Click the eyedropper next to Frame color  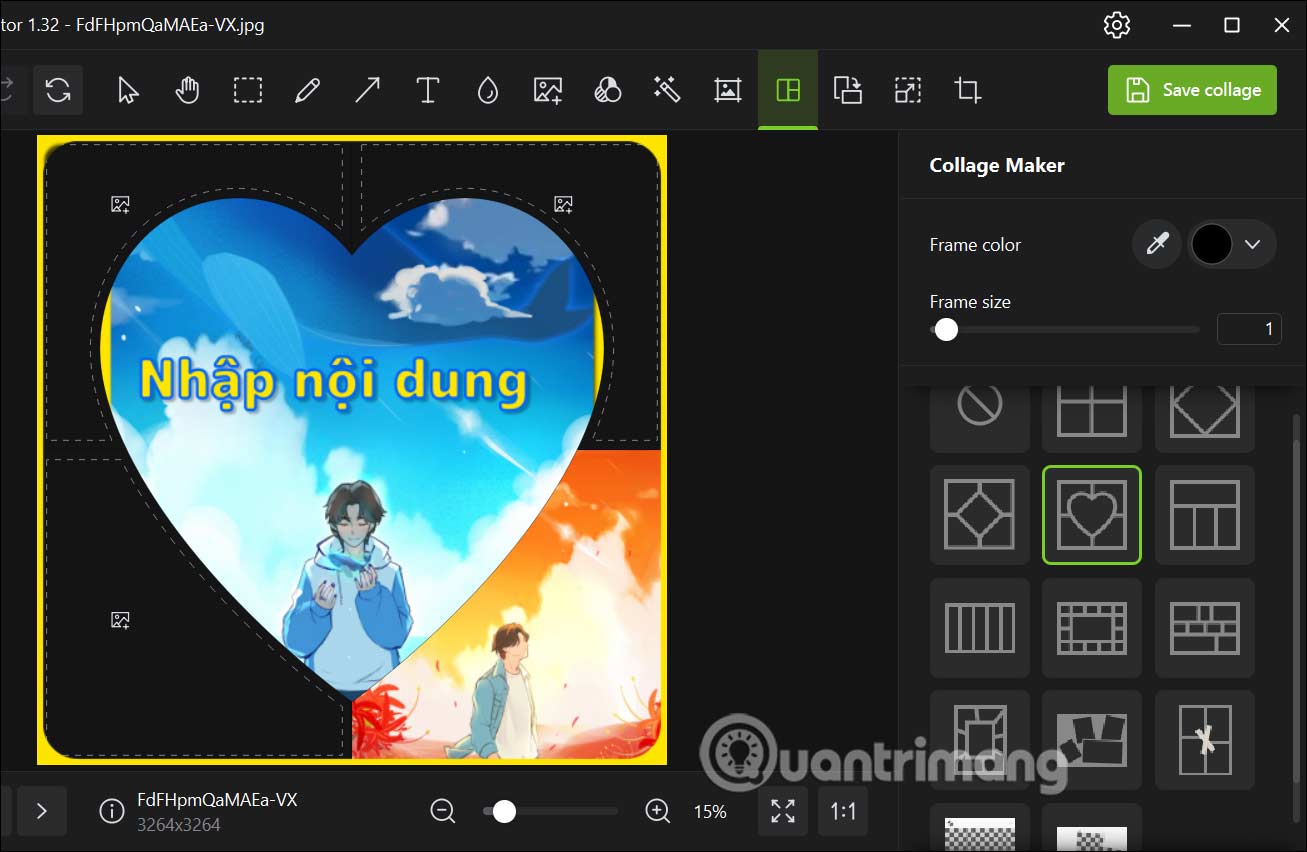click(1157, 244)
